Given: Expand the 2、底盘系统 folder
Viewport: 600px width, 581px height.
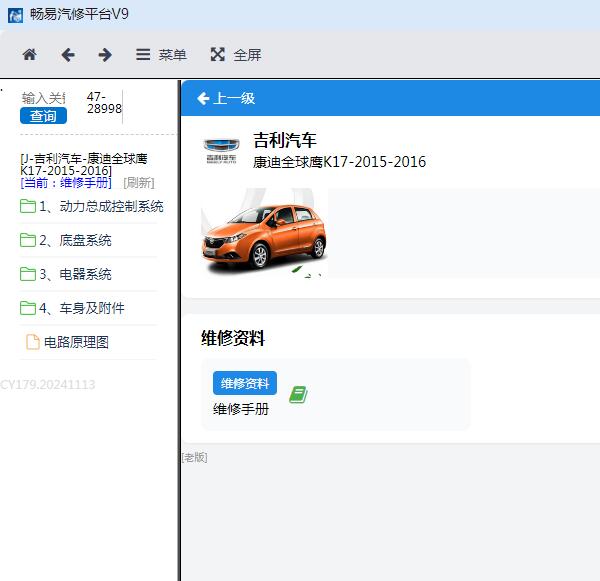Looking at the screenshot, I should coord(65,240).
